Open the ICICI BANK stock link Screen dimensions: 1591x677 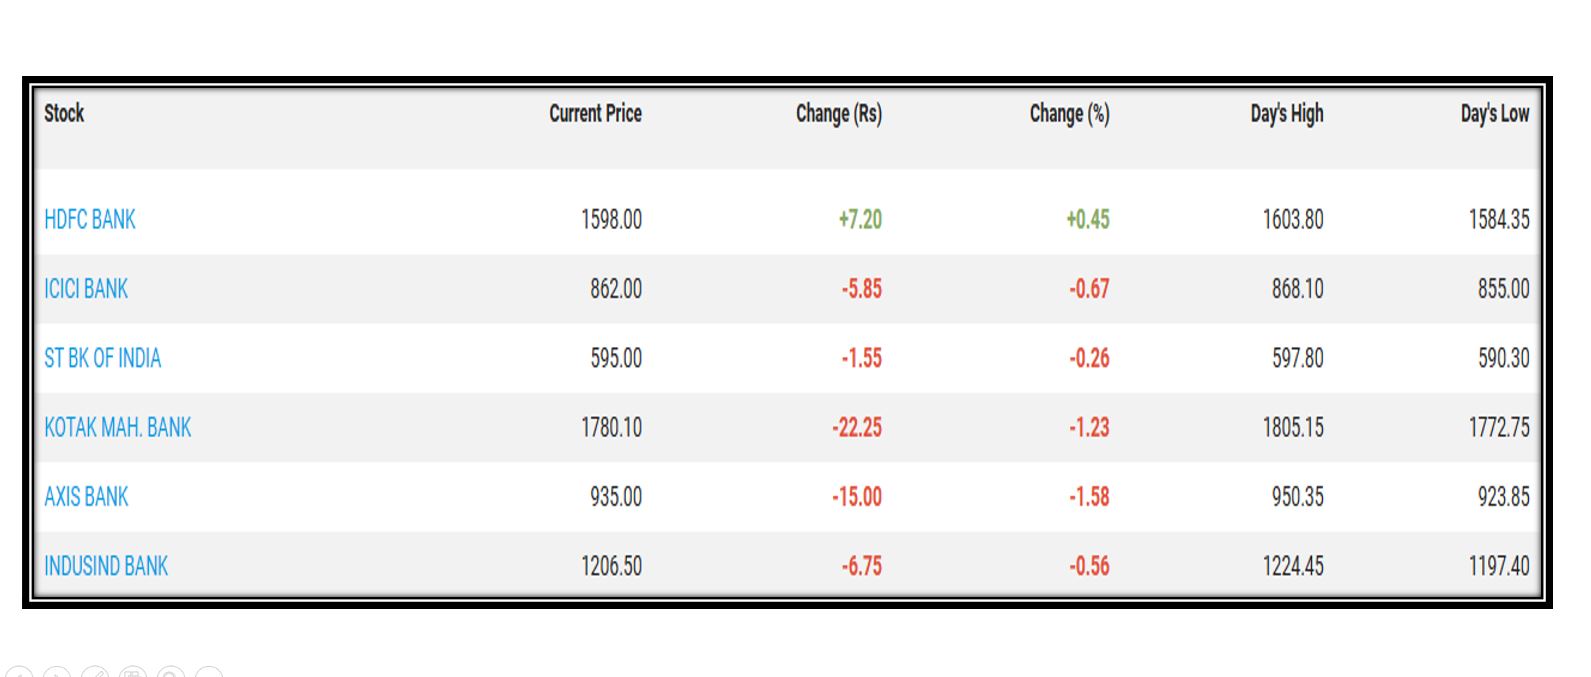[x=86, y=289]
